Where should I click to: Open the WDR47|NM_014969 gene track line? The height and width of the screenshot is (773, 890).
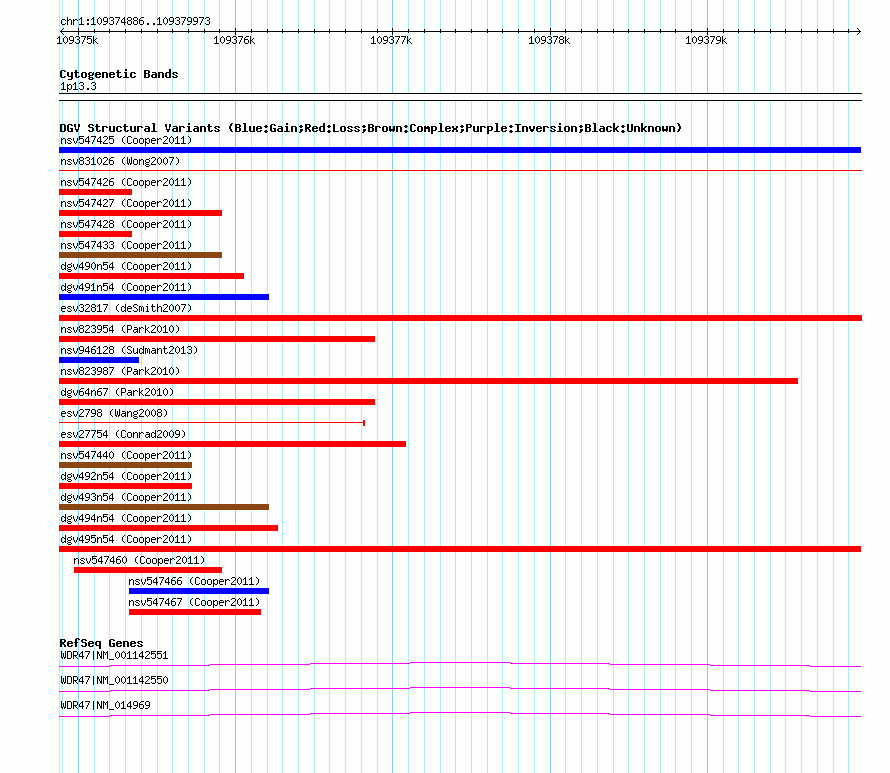(460, 714)
